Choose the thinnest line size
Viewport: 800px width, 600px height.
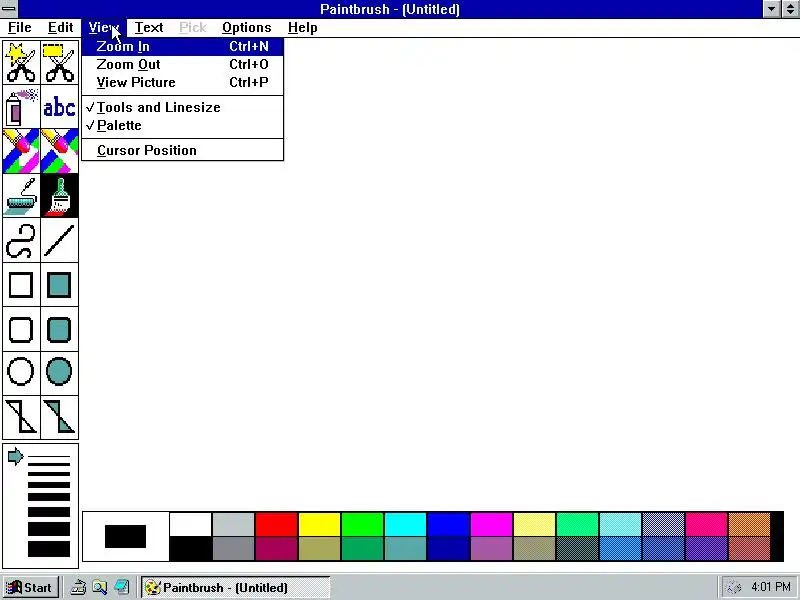(x=49, y=457)
